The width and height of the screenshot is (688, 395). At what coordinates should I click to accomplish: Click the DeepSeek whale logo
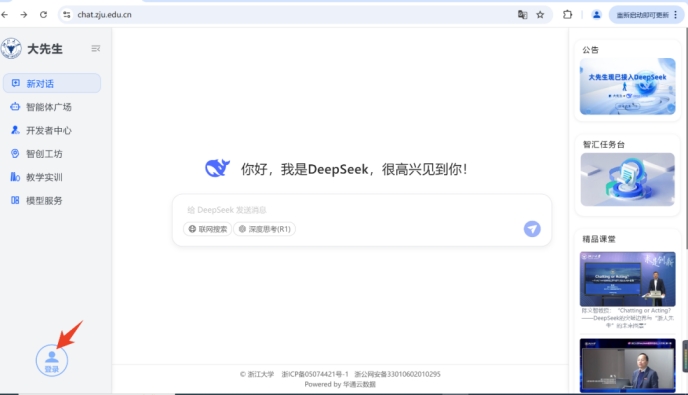[217, 169]
